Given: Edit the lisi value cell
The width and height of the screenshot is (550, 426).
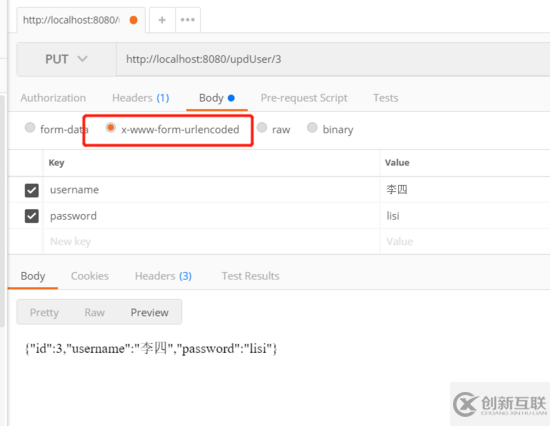Looking at the screenshot, I should [x=465, y=216].
